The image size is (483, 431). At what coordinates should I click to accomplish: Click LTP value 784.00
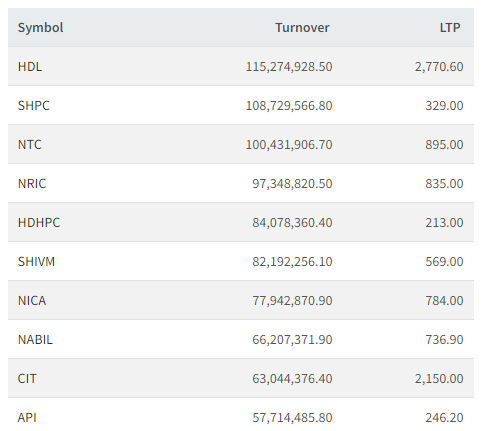click(x=444, y=301)
